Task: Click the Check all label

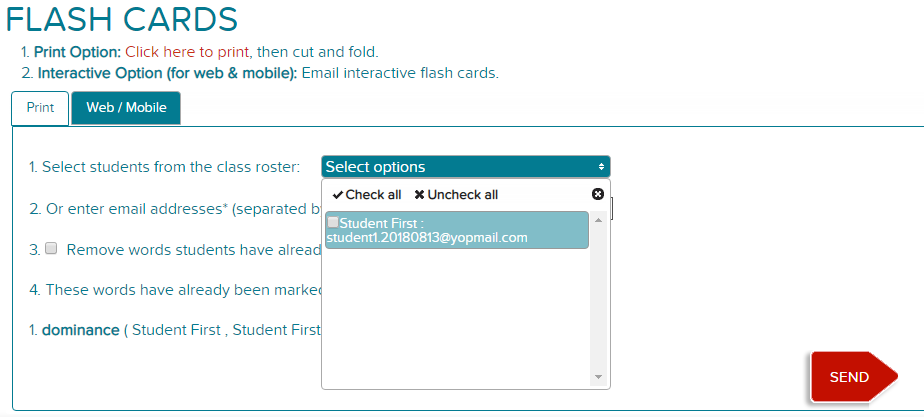Action: point(374,195)
